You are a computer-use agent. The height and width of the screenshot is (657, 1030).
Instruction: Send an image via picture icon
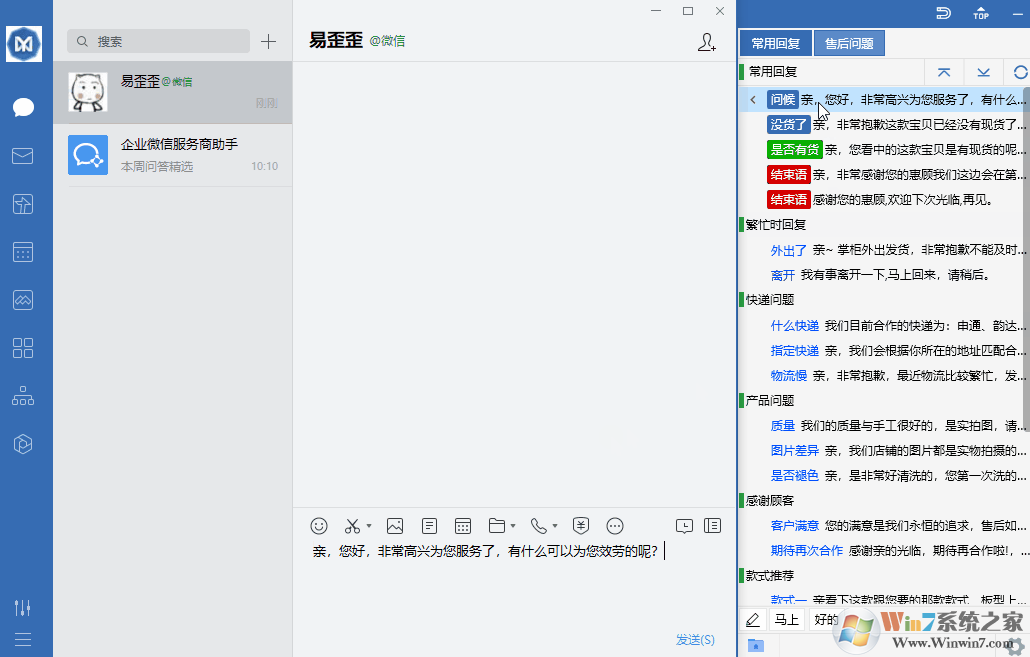pyautogui.click(x=395, y=526)
